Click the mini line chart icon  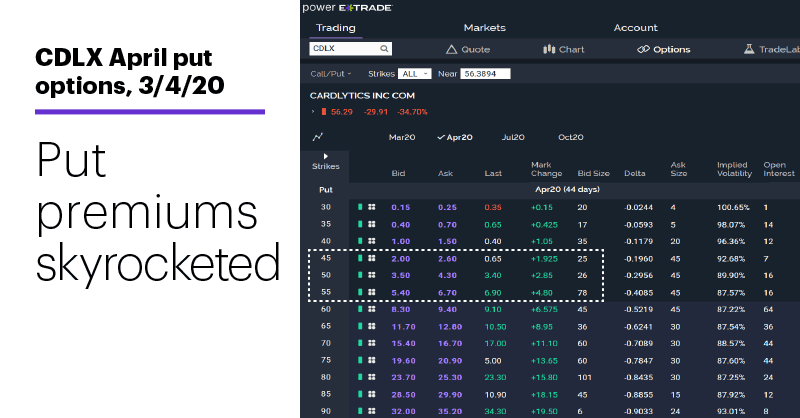(318, 137)
